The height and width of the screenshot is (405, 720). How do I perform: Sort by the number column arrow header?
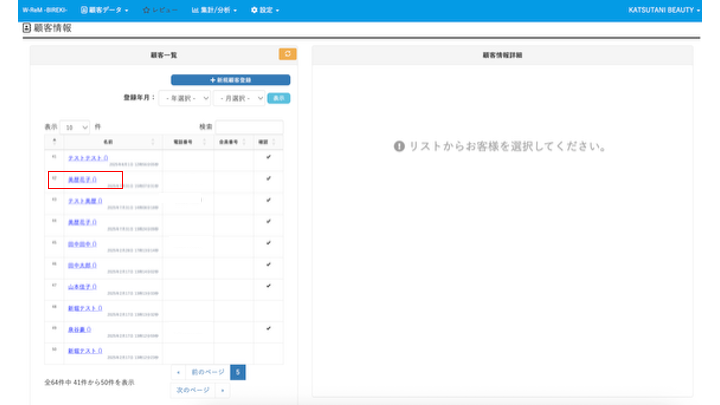[x=54, y=141]
